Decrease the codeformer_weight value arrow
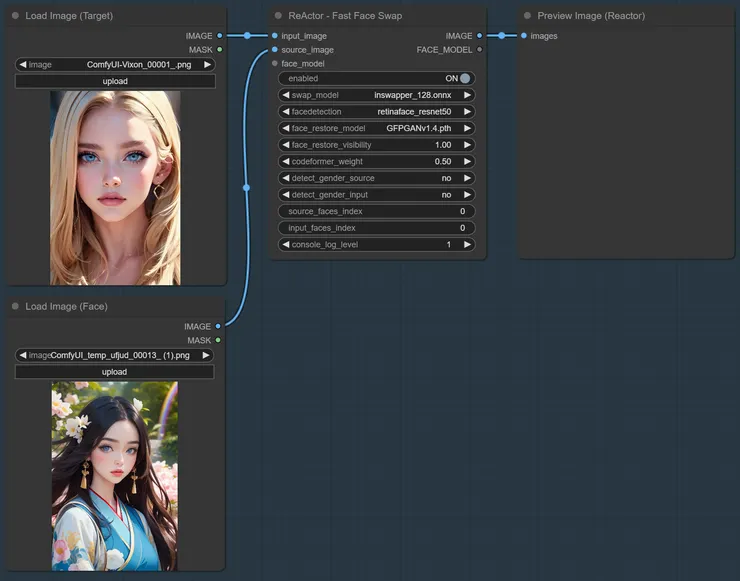The width and height of the screenshot is (740, 581). (x=284, y=162)
